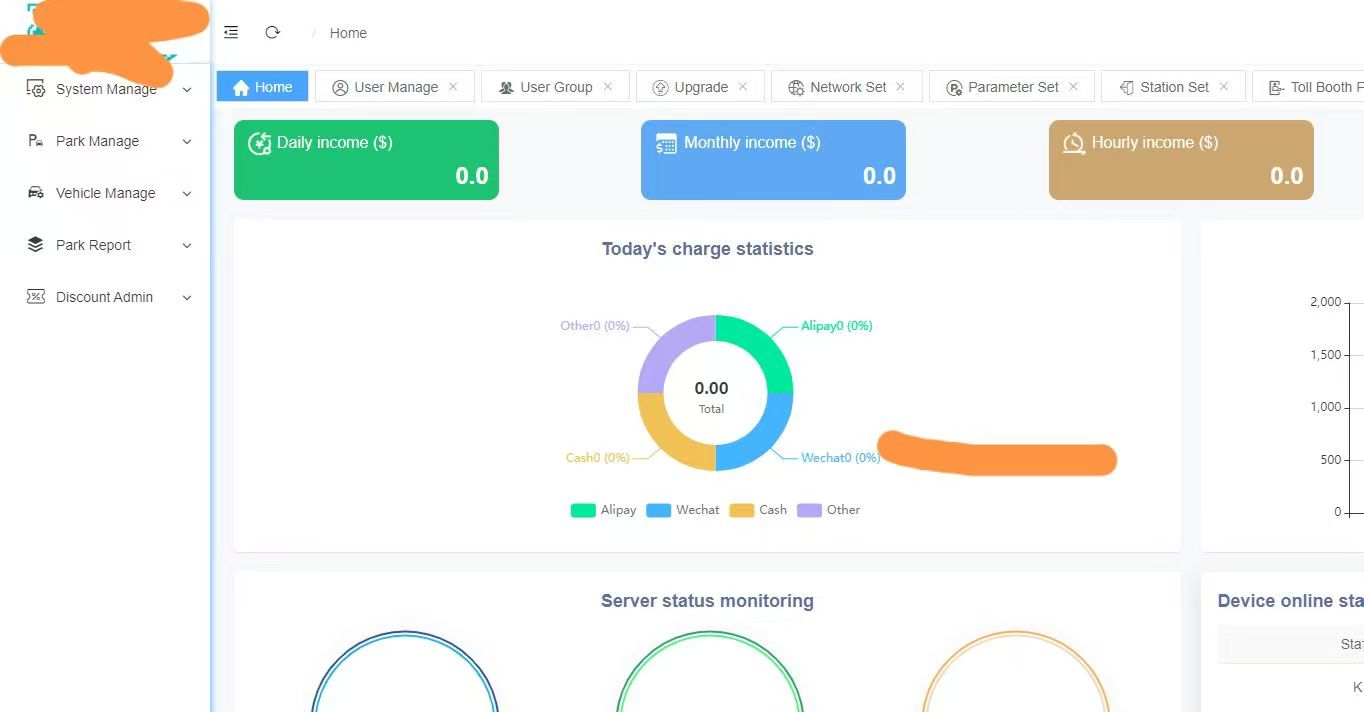
Task: Click the Alipay0 (0%) chart label
Action: point(837,326)
